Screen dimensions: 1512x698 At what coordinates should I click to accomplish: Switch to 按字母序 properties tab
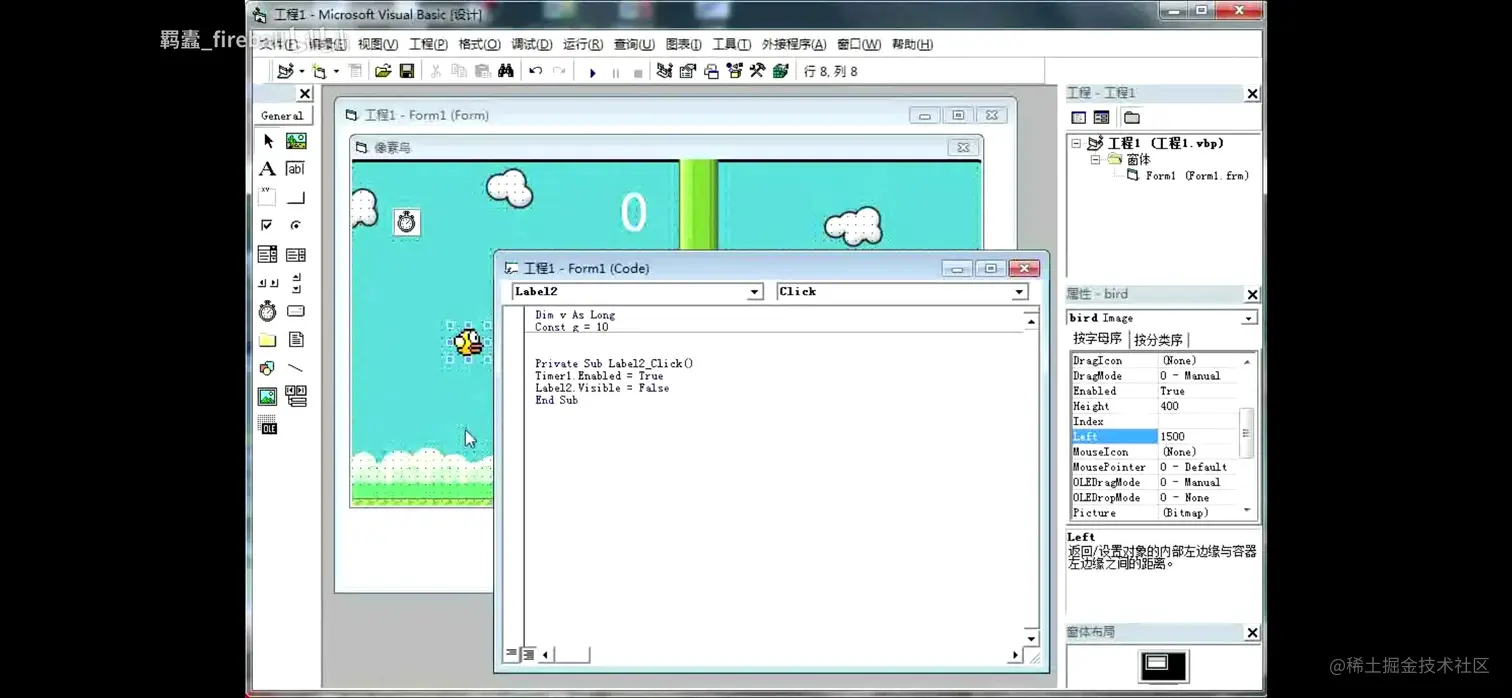(1097, 339)
